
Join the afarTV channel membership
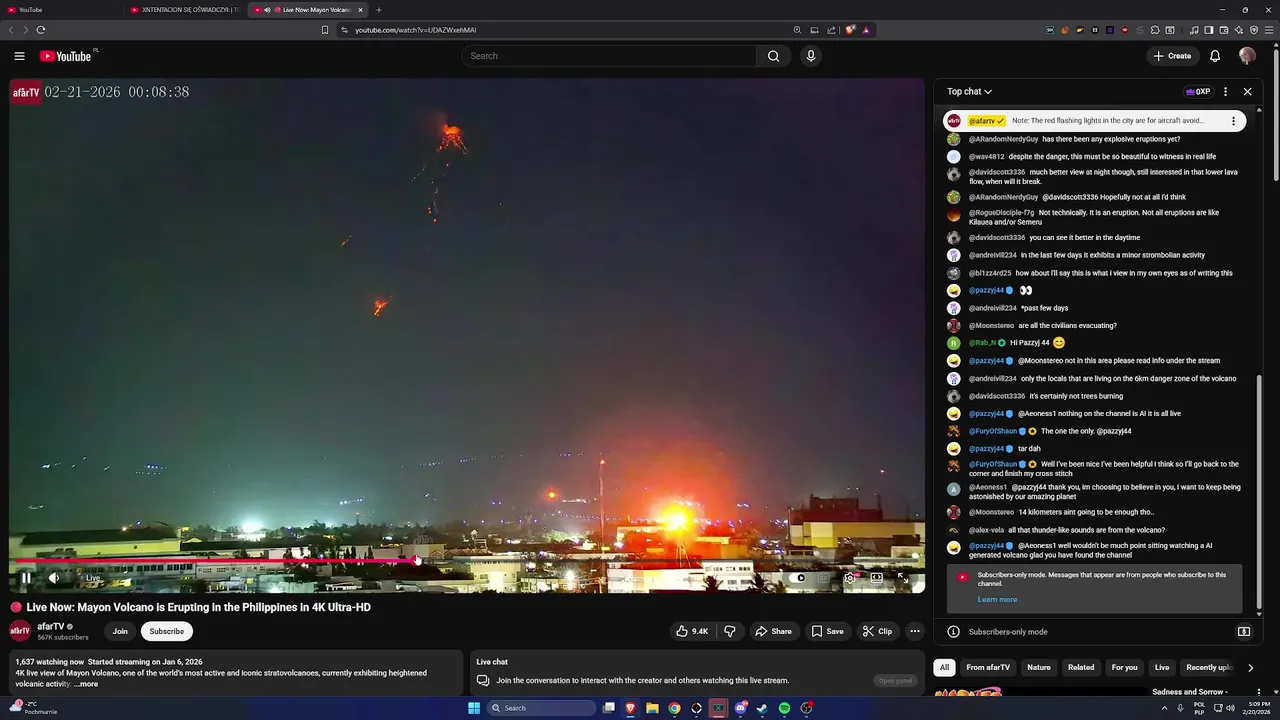(x=120, y=631)
